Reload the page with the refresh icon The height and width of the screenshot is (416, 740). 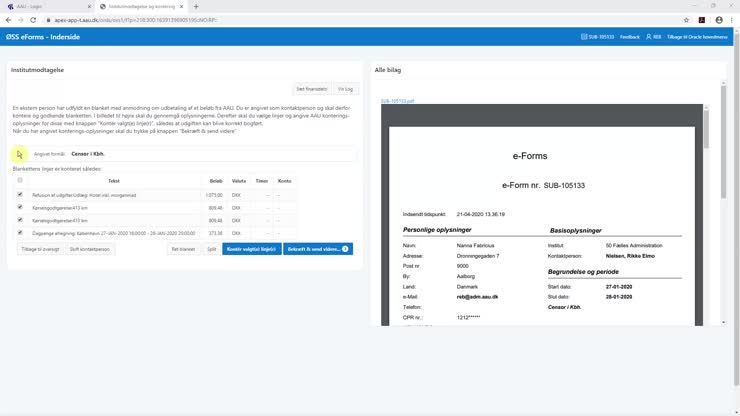(42, 19)
